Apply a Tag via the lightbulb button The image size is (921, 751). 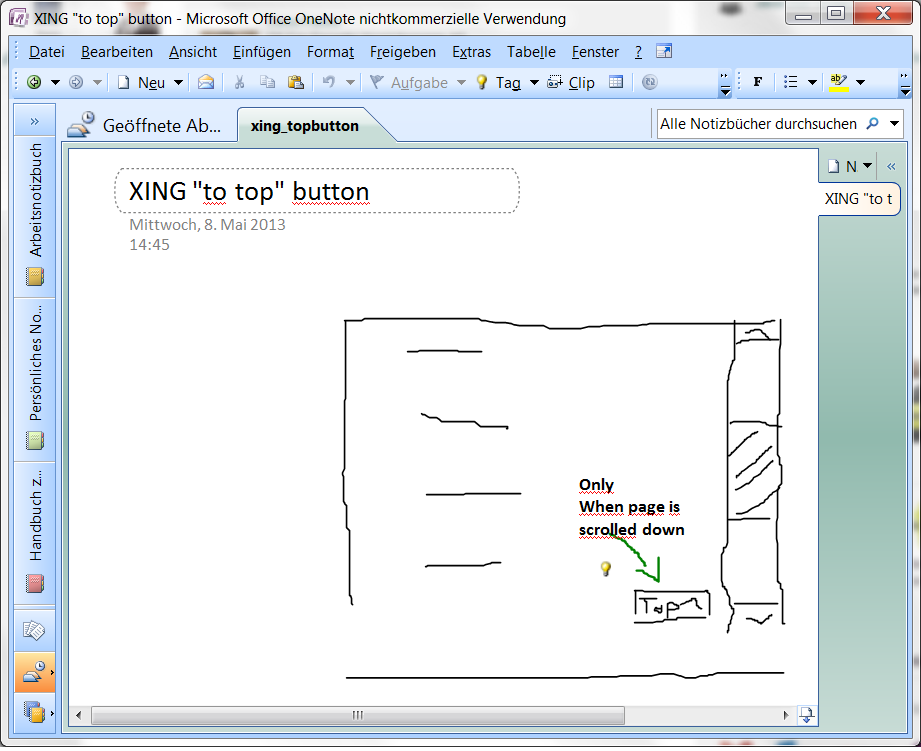point(498,83)
